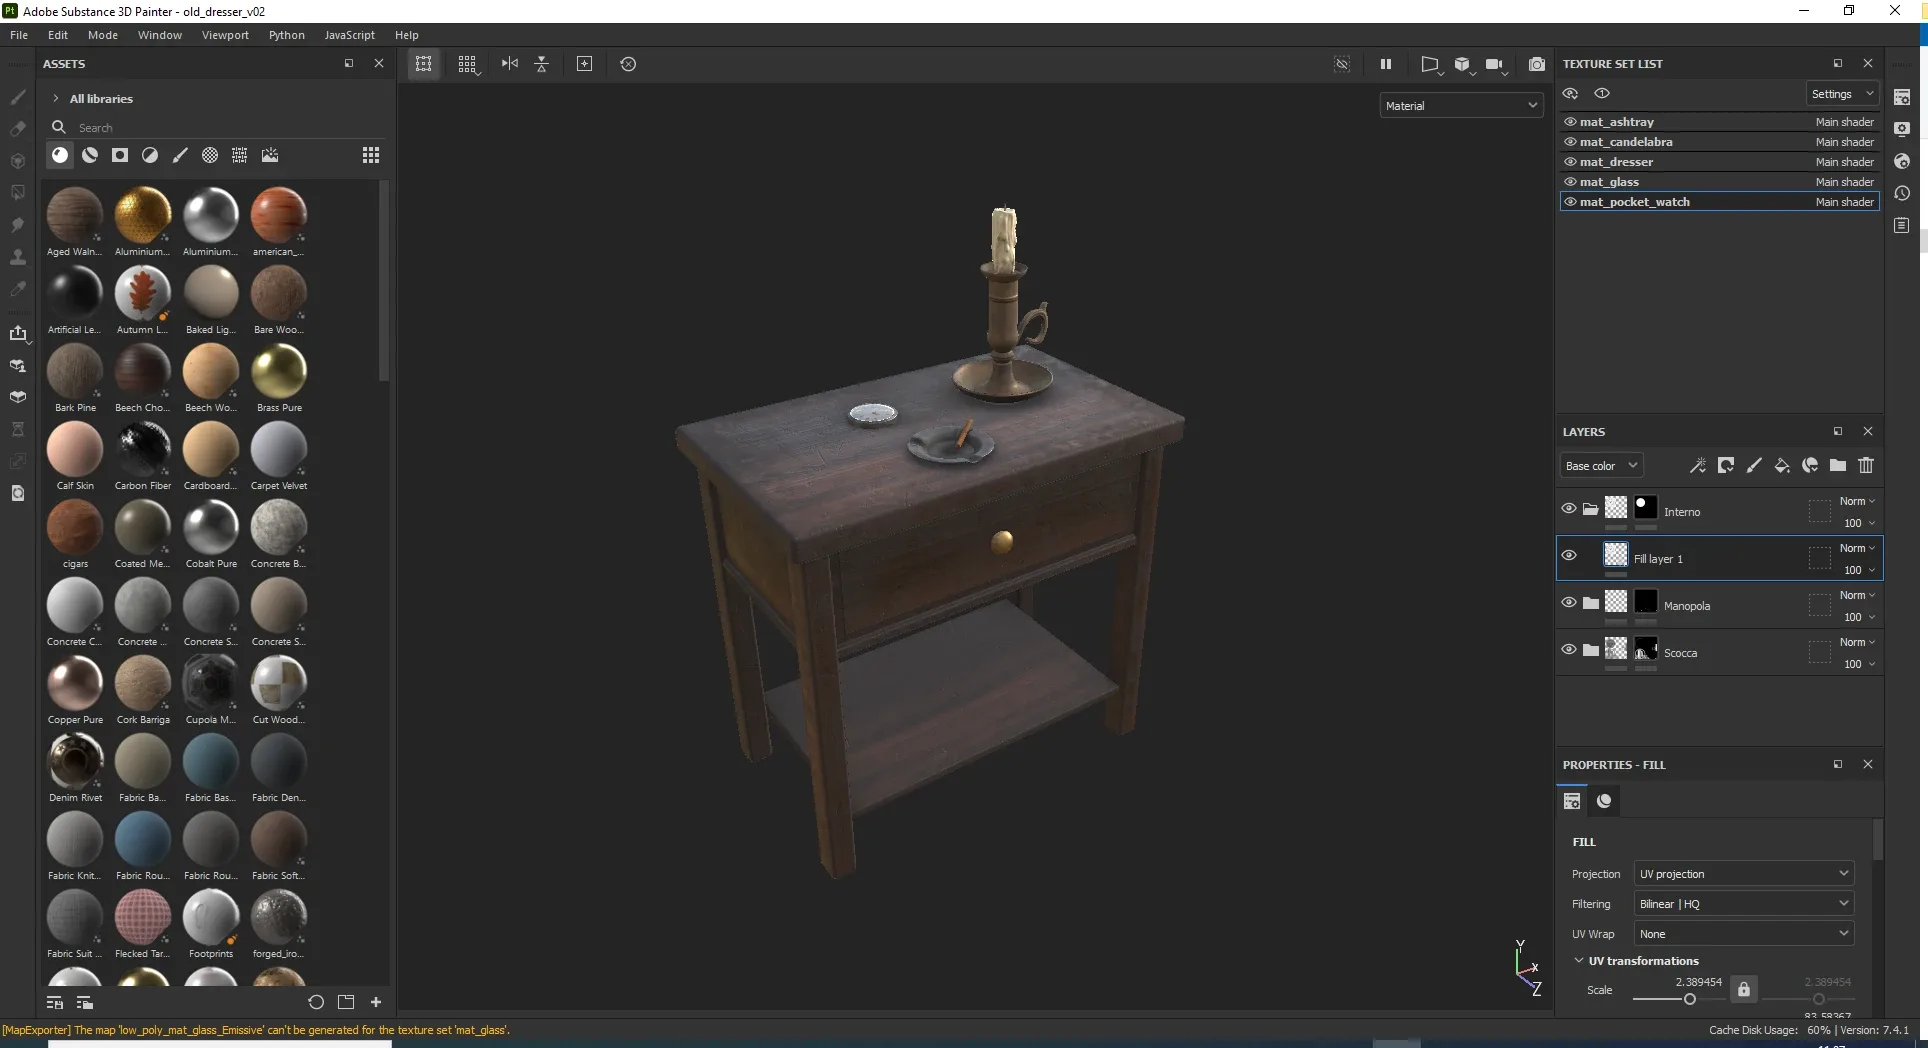Viewport: 1928px width, 1048px height.
Task: Toggle visibility of mat_candelabra texture set
Action: coord(1570,142)
